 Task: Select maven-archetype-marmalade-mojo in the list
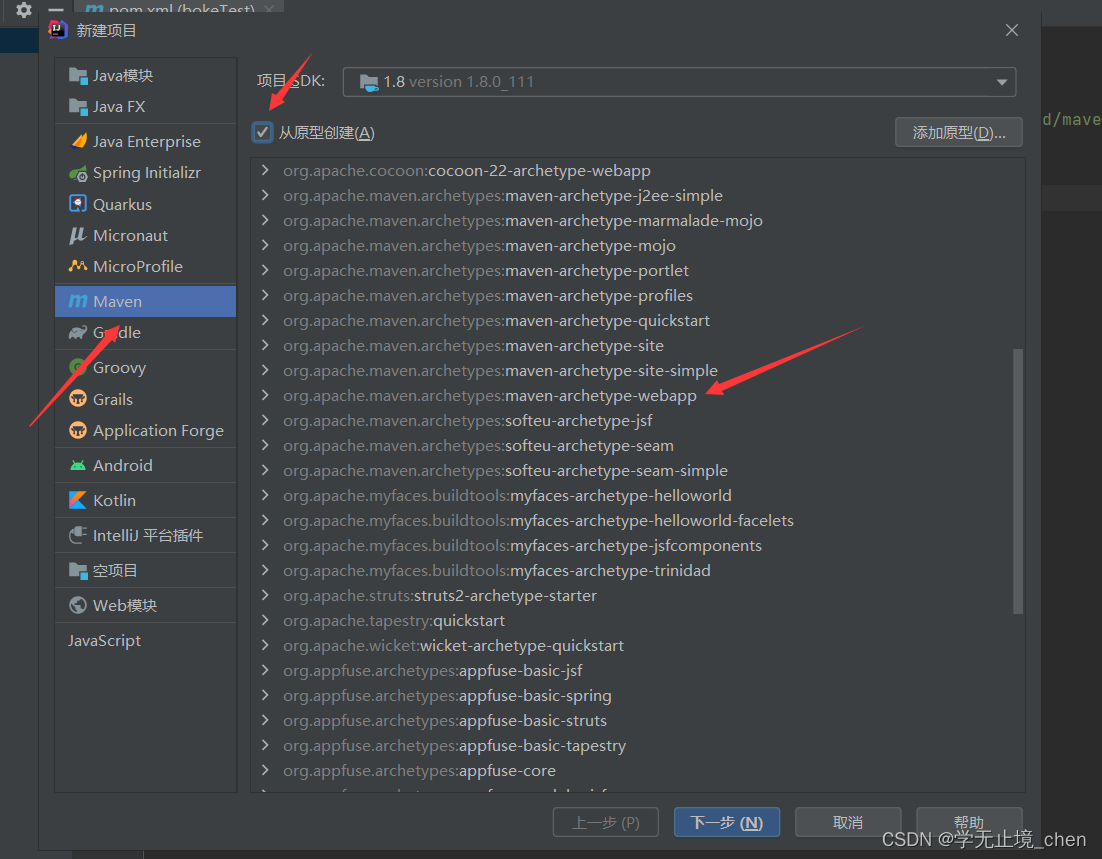tap(523, 221)
